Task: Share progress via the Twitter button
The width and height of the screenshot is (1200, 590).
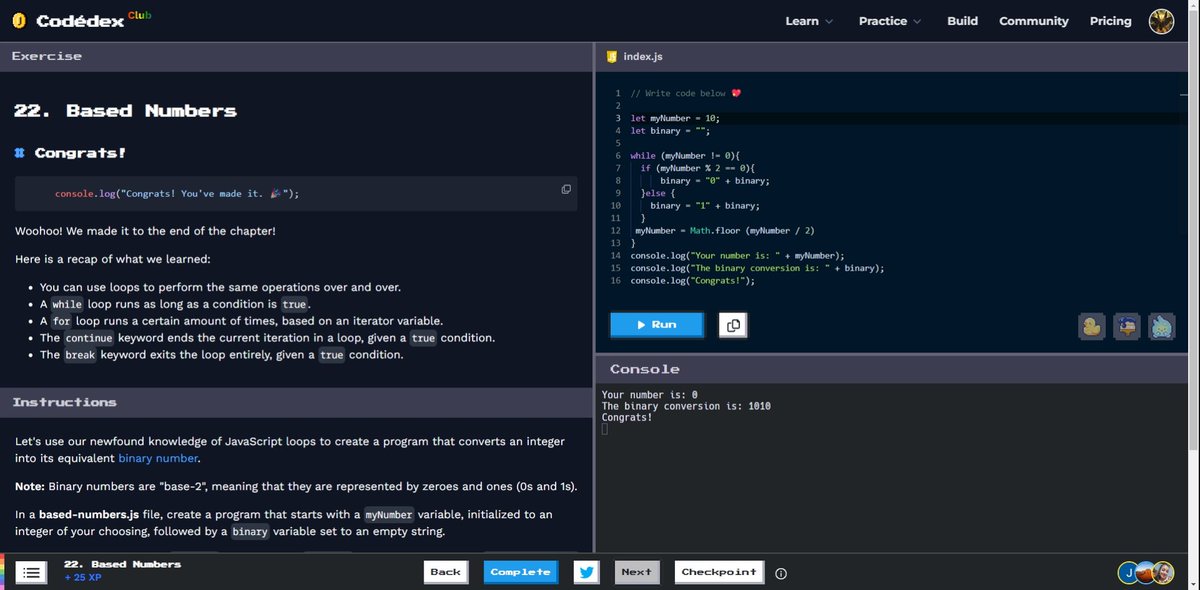Action: coord(587,572)
